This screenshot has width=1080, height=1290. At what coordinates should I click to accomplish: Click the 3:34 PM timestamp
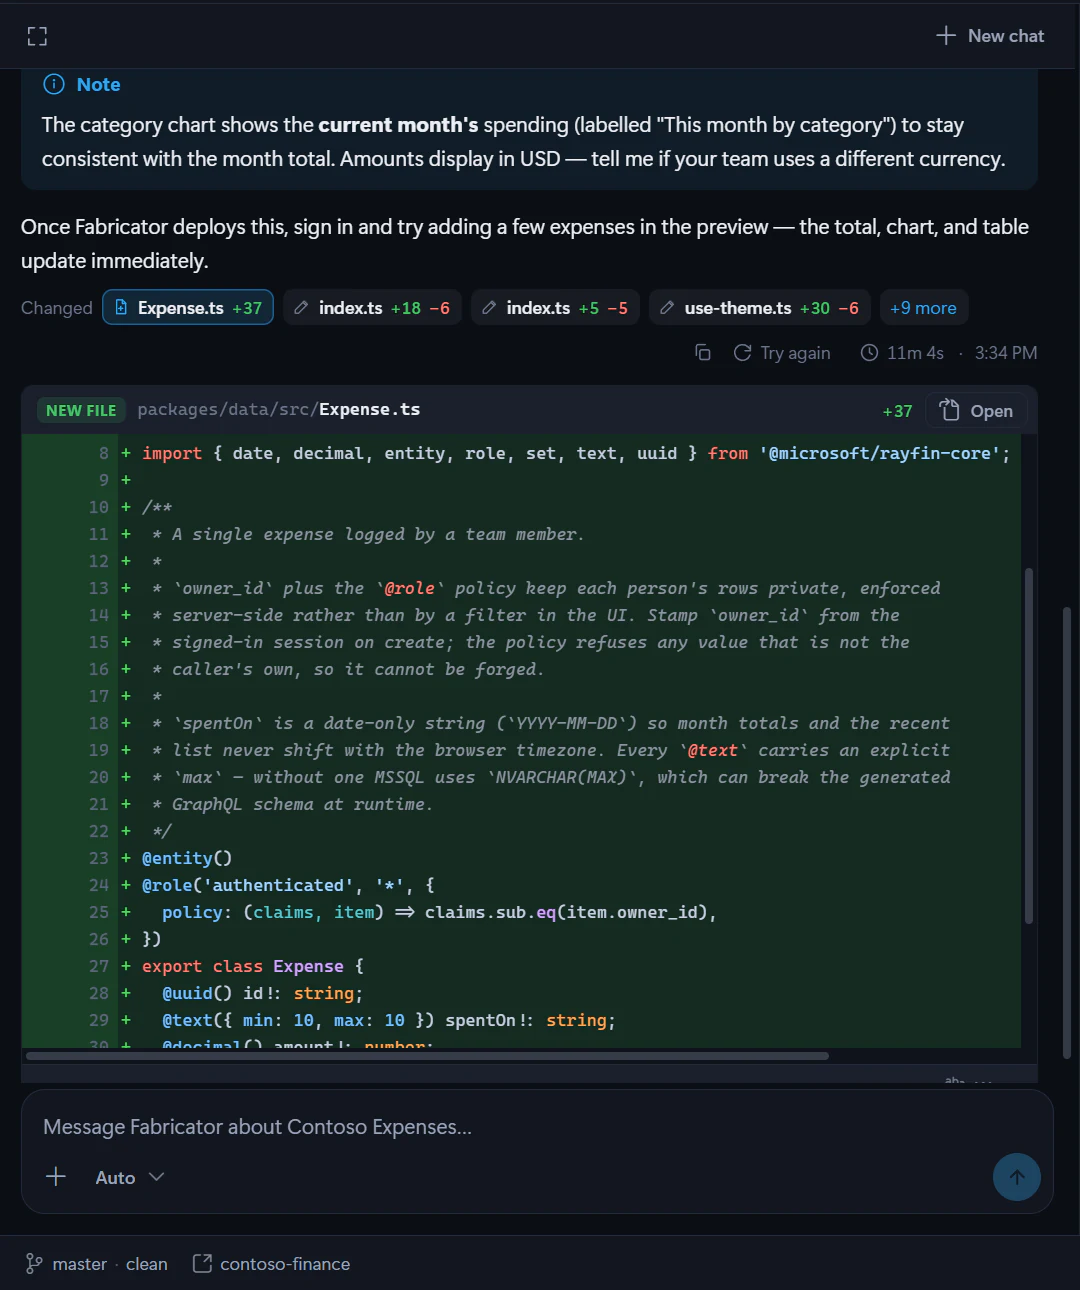1006,352
